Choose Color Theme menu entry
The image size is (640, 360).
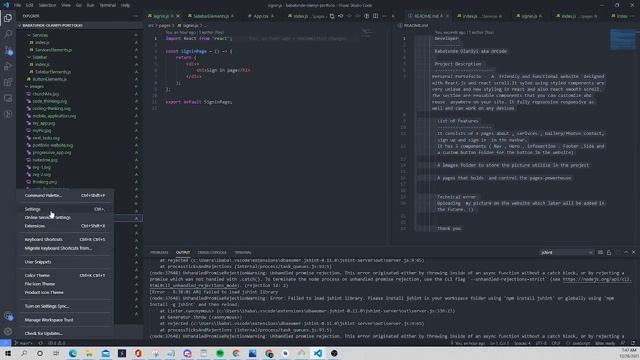point(64,276)
